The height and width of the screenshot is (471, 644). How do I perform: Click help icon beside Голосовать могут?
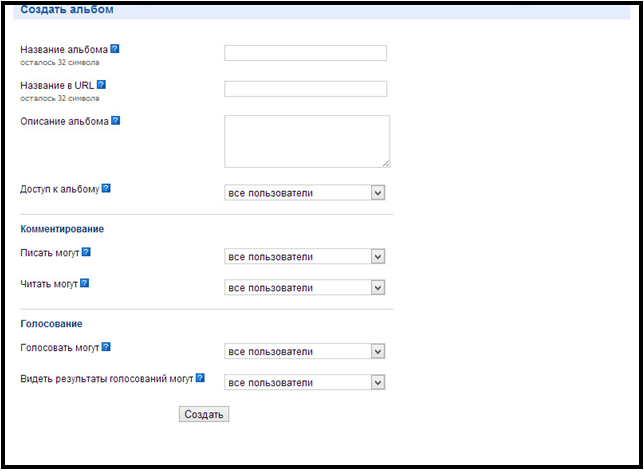(106, 347)
